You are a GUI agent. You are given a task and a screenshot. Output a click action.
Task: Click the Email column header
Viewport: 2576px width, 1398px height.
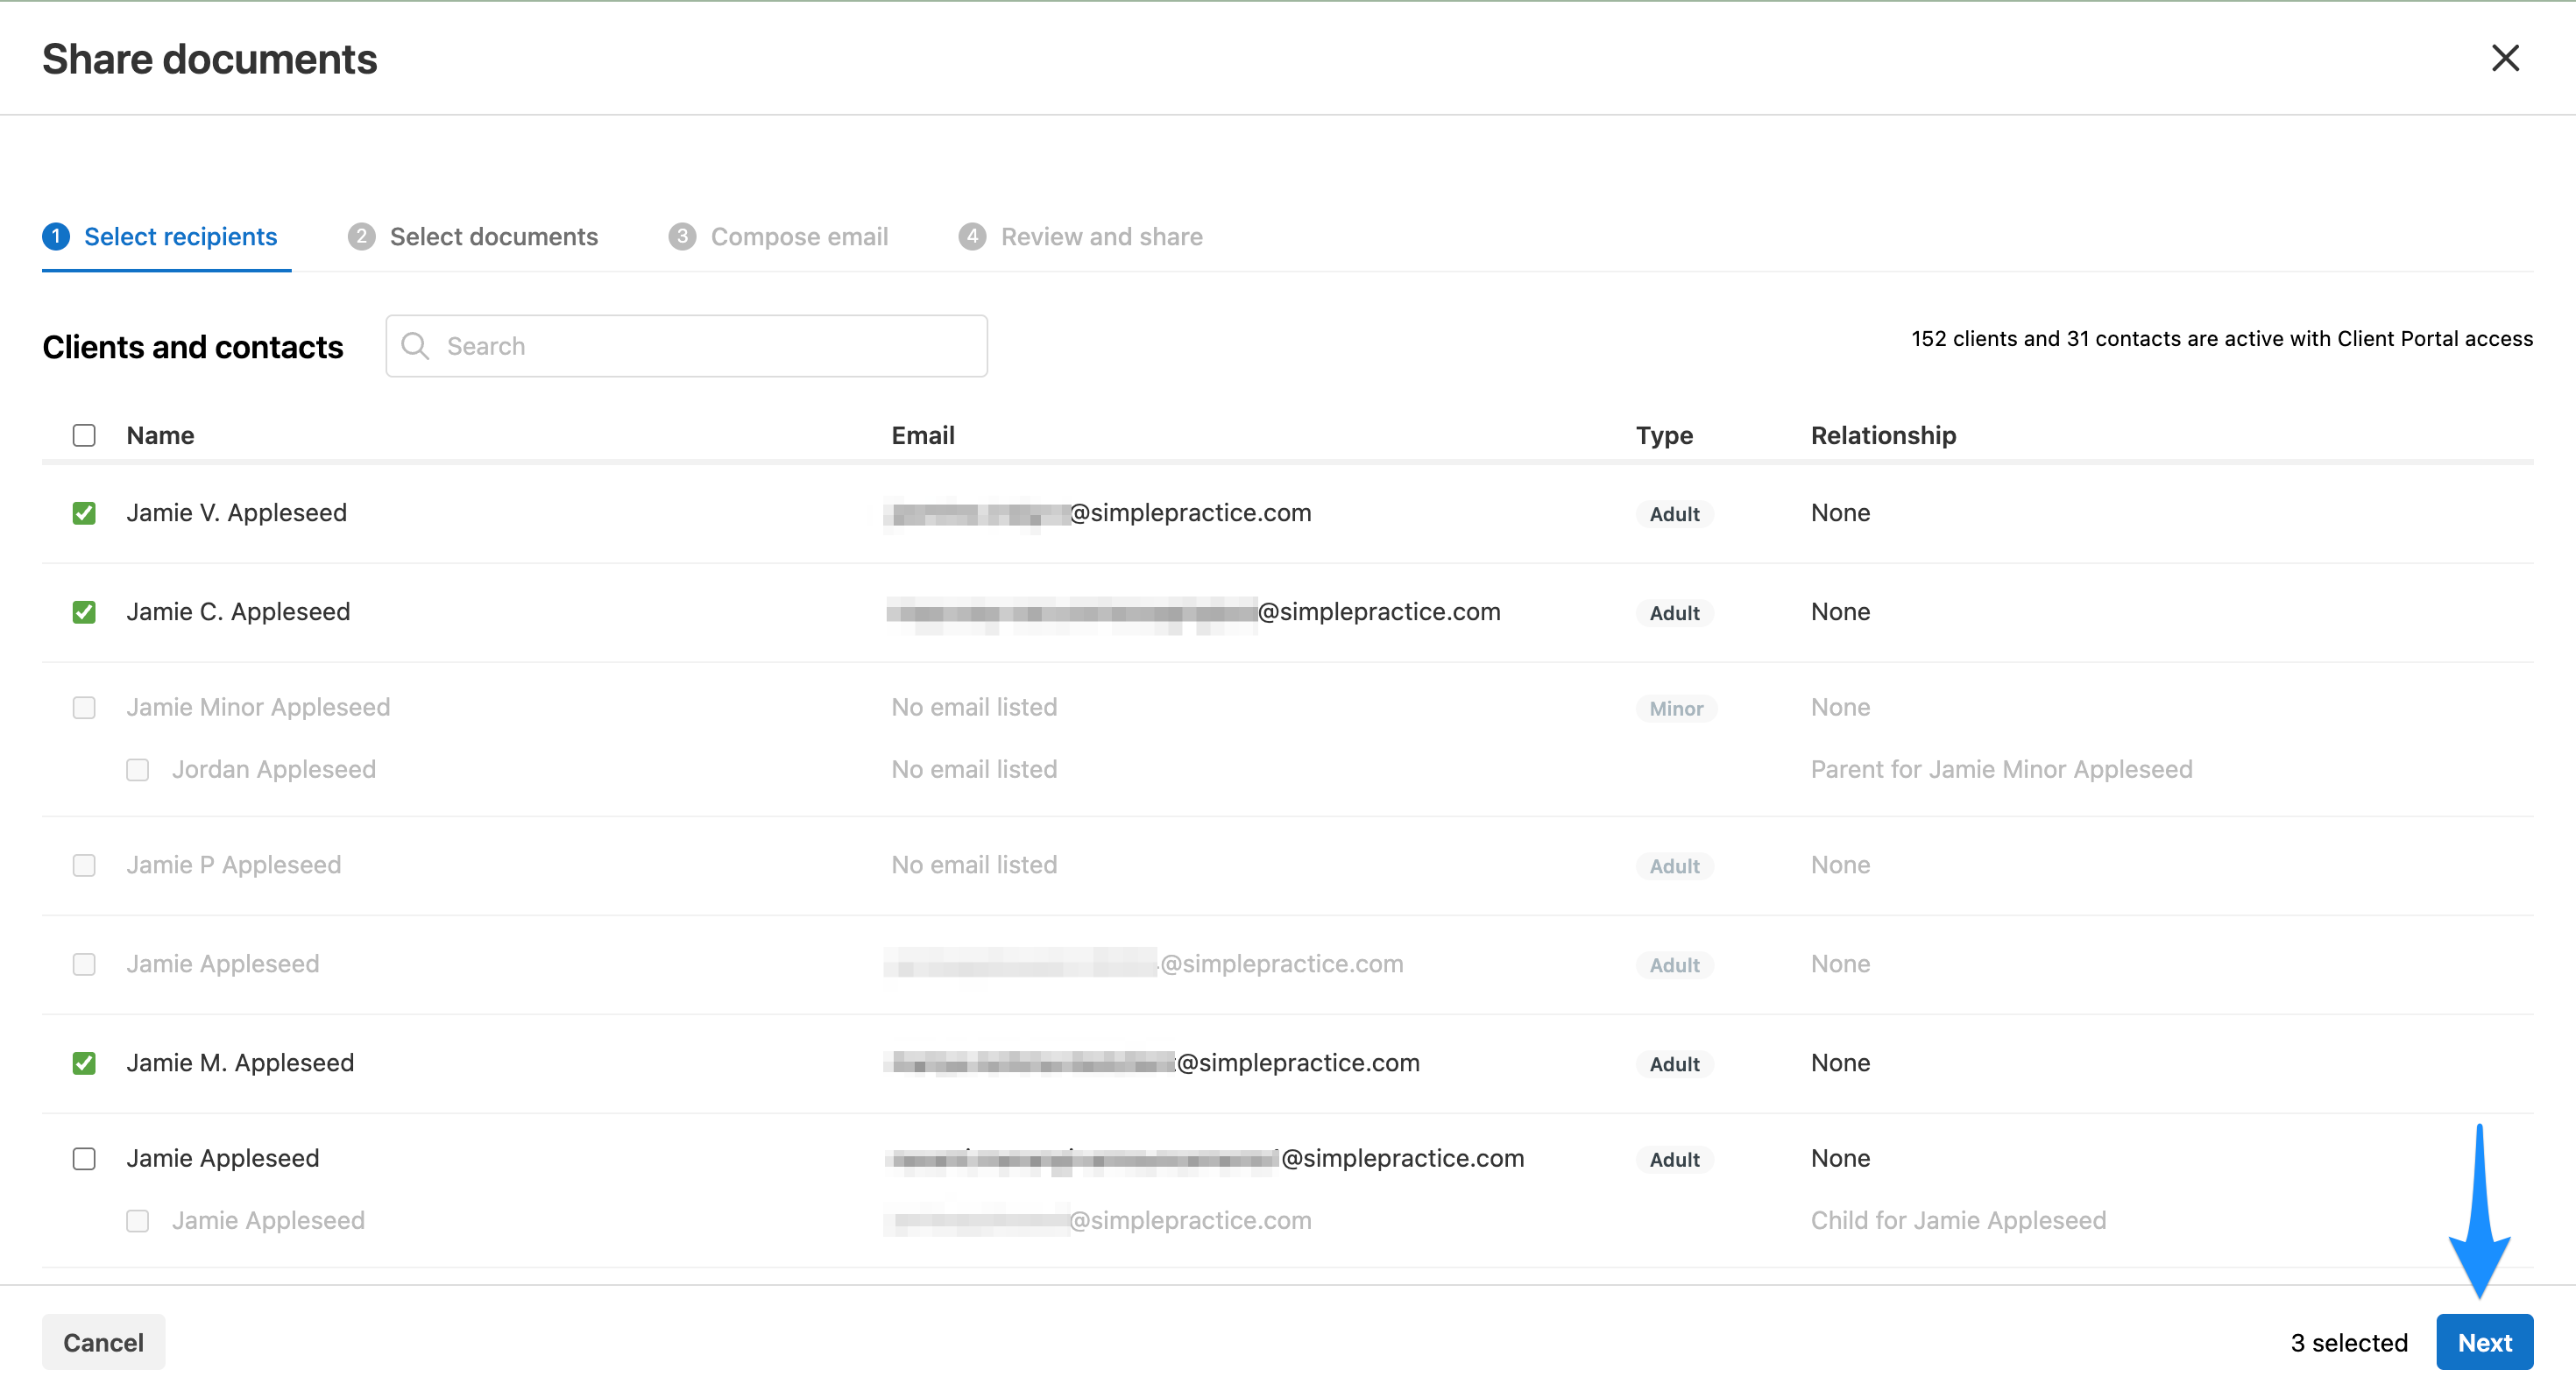[x=923, y=435]
